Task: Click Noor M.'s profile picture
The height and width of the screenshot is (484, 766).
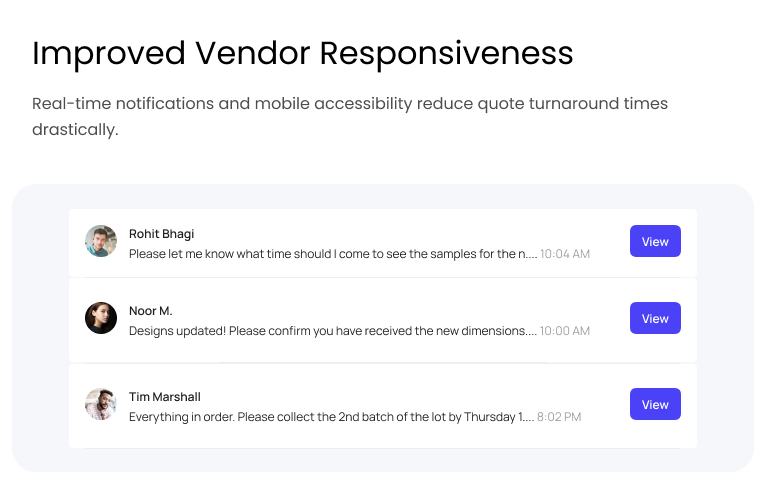Action: [101, 318]
